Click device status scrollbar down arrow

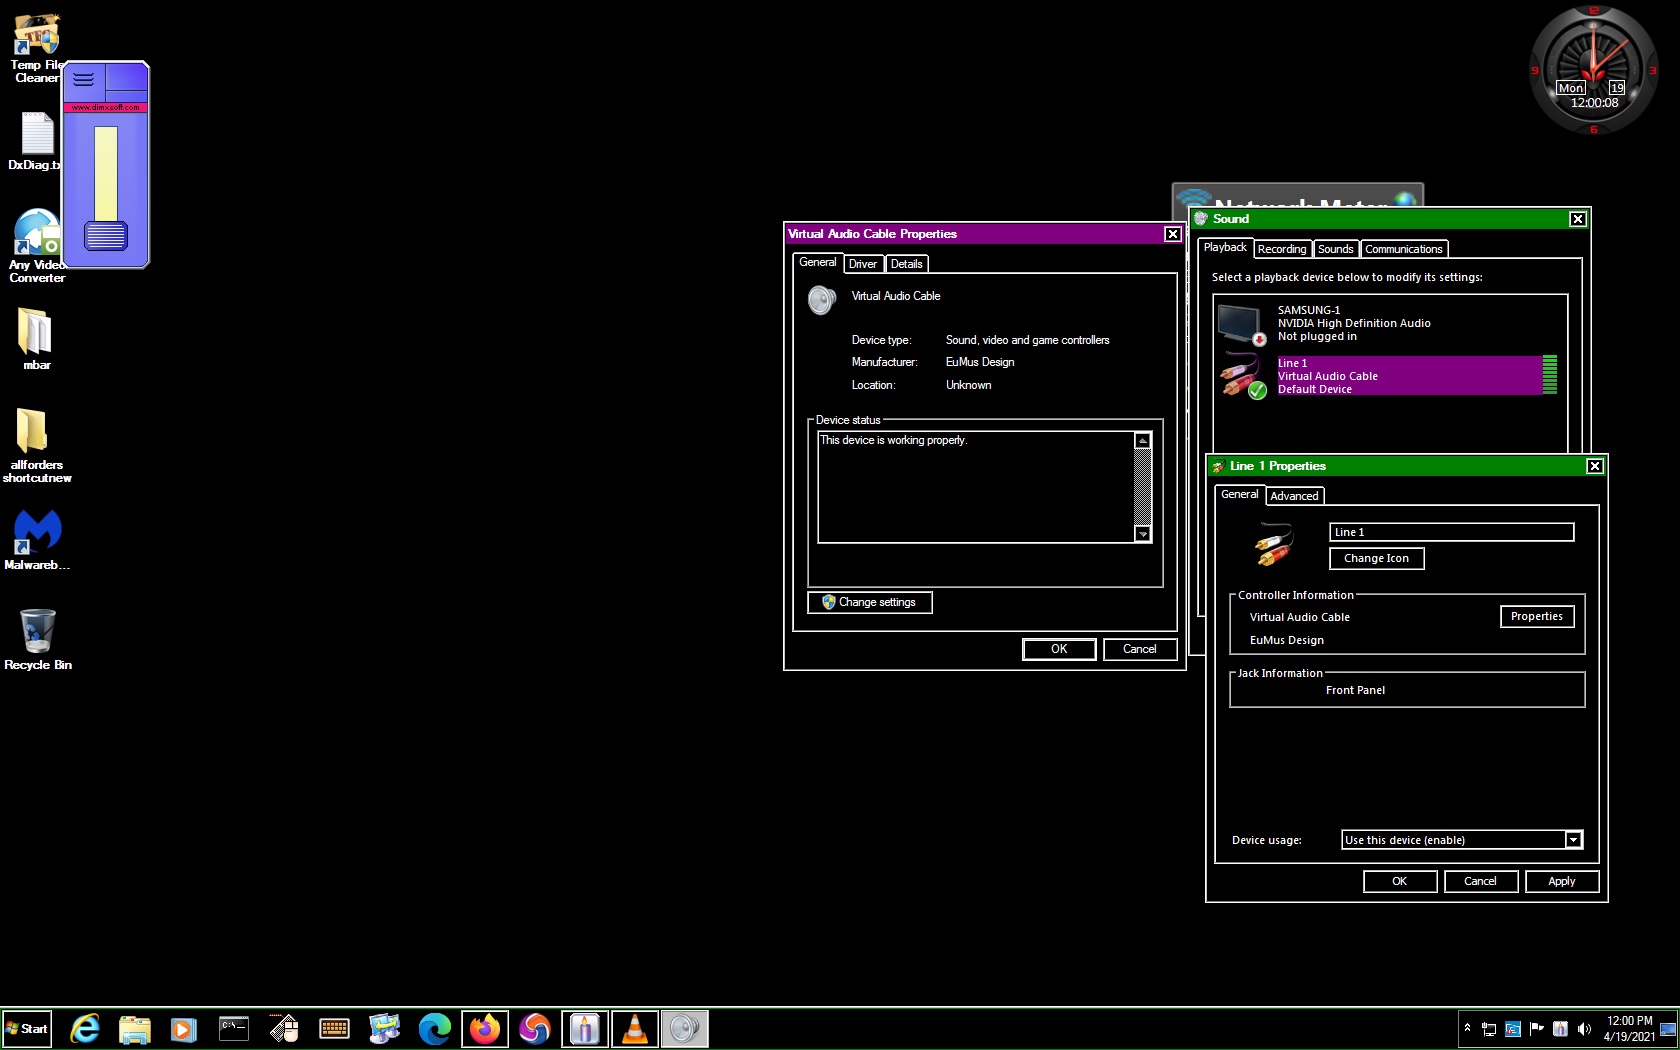1142,534
